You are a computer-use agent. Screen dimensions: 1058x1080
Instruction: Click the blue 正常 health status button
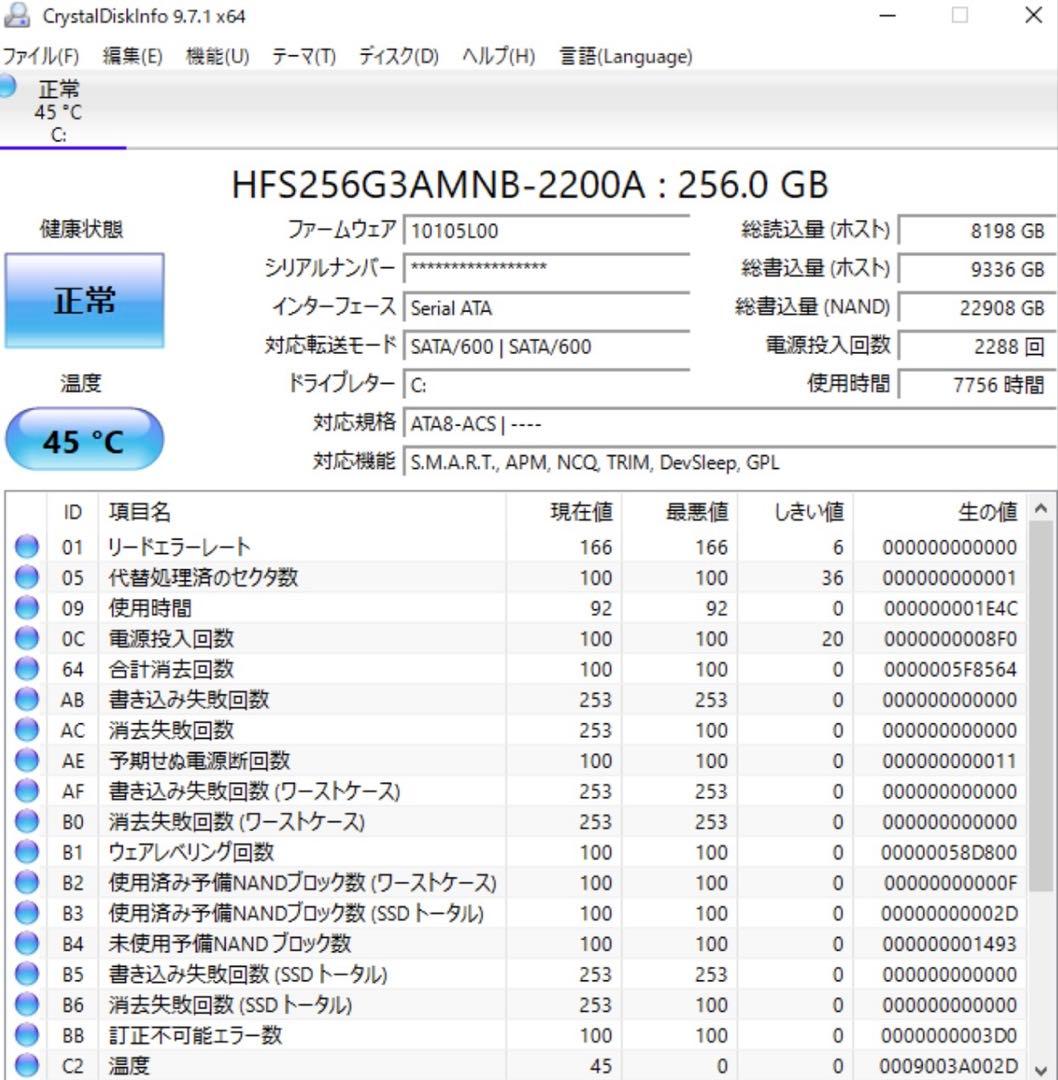coord(84,299)
